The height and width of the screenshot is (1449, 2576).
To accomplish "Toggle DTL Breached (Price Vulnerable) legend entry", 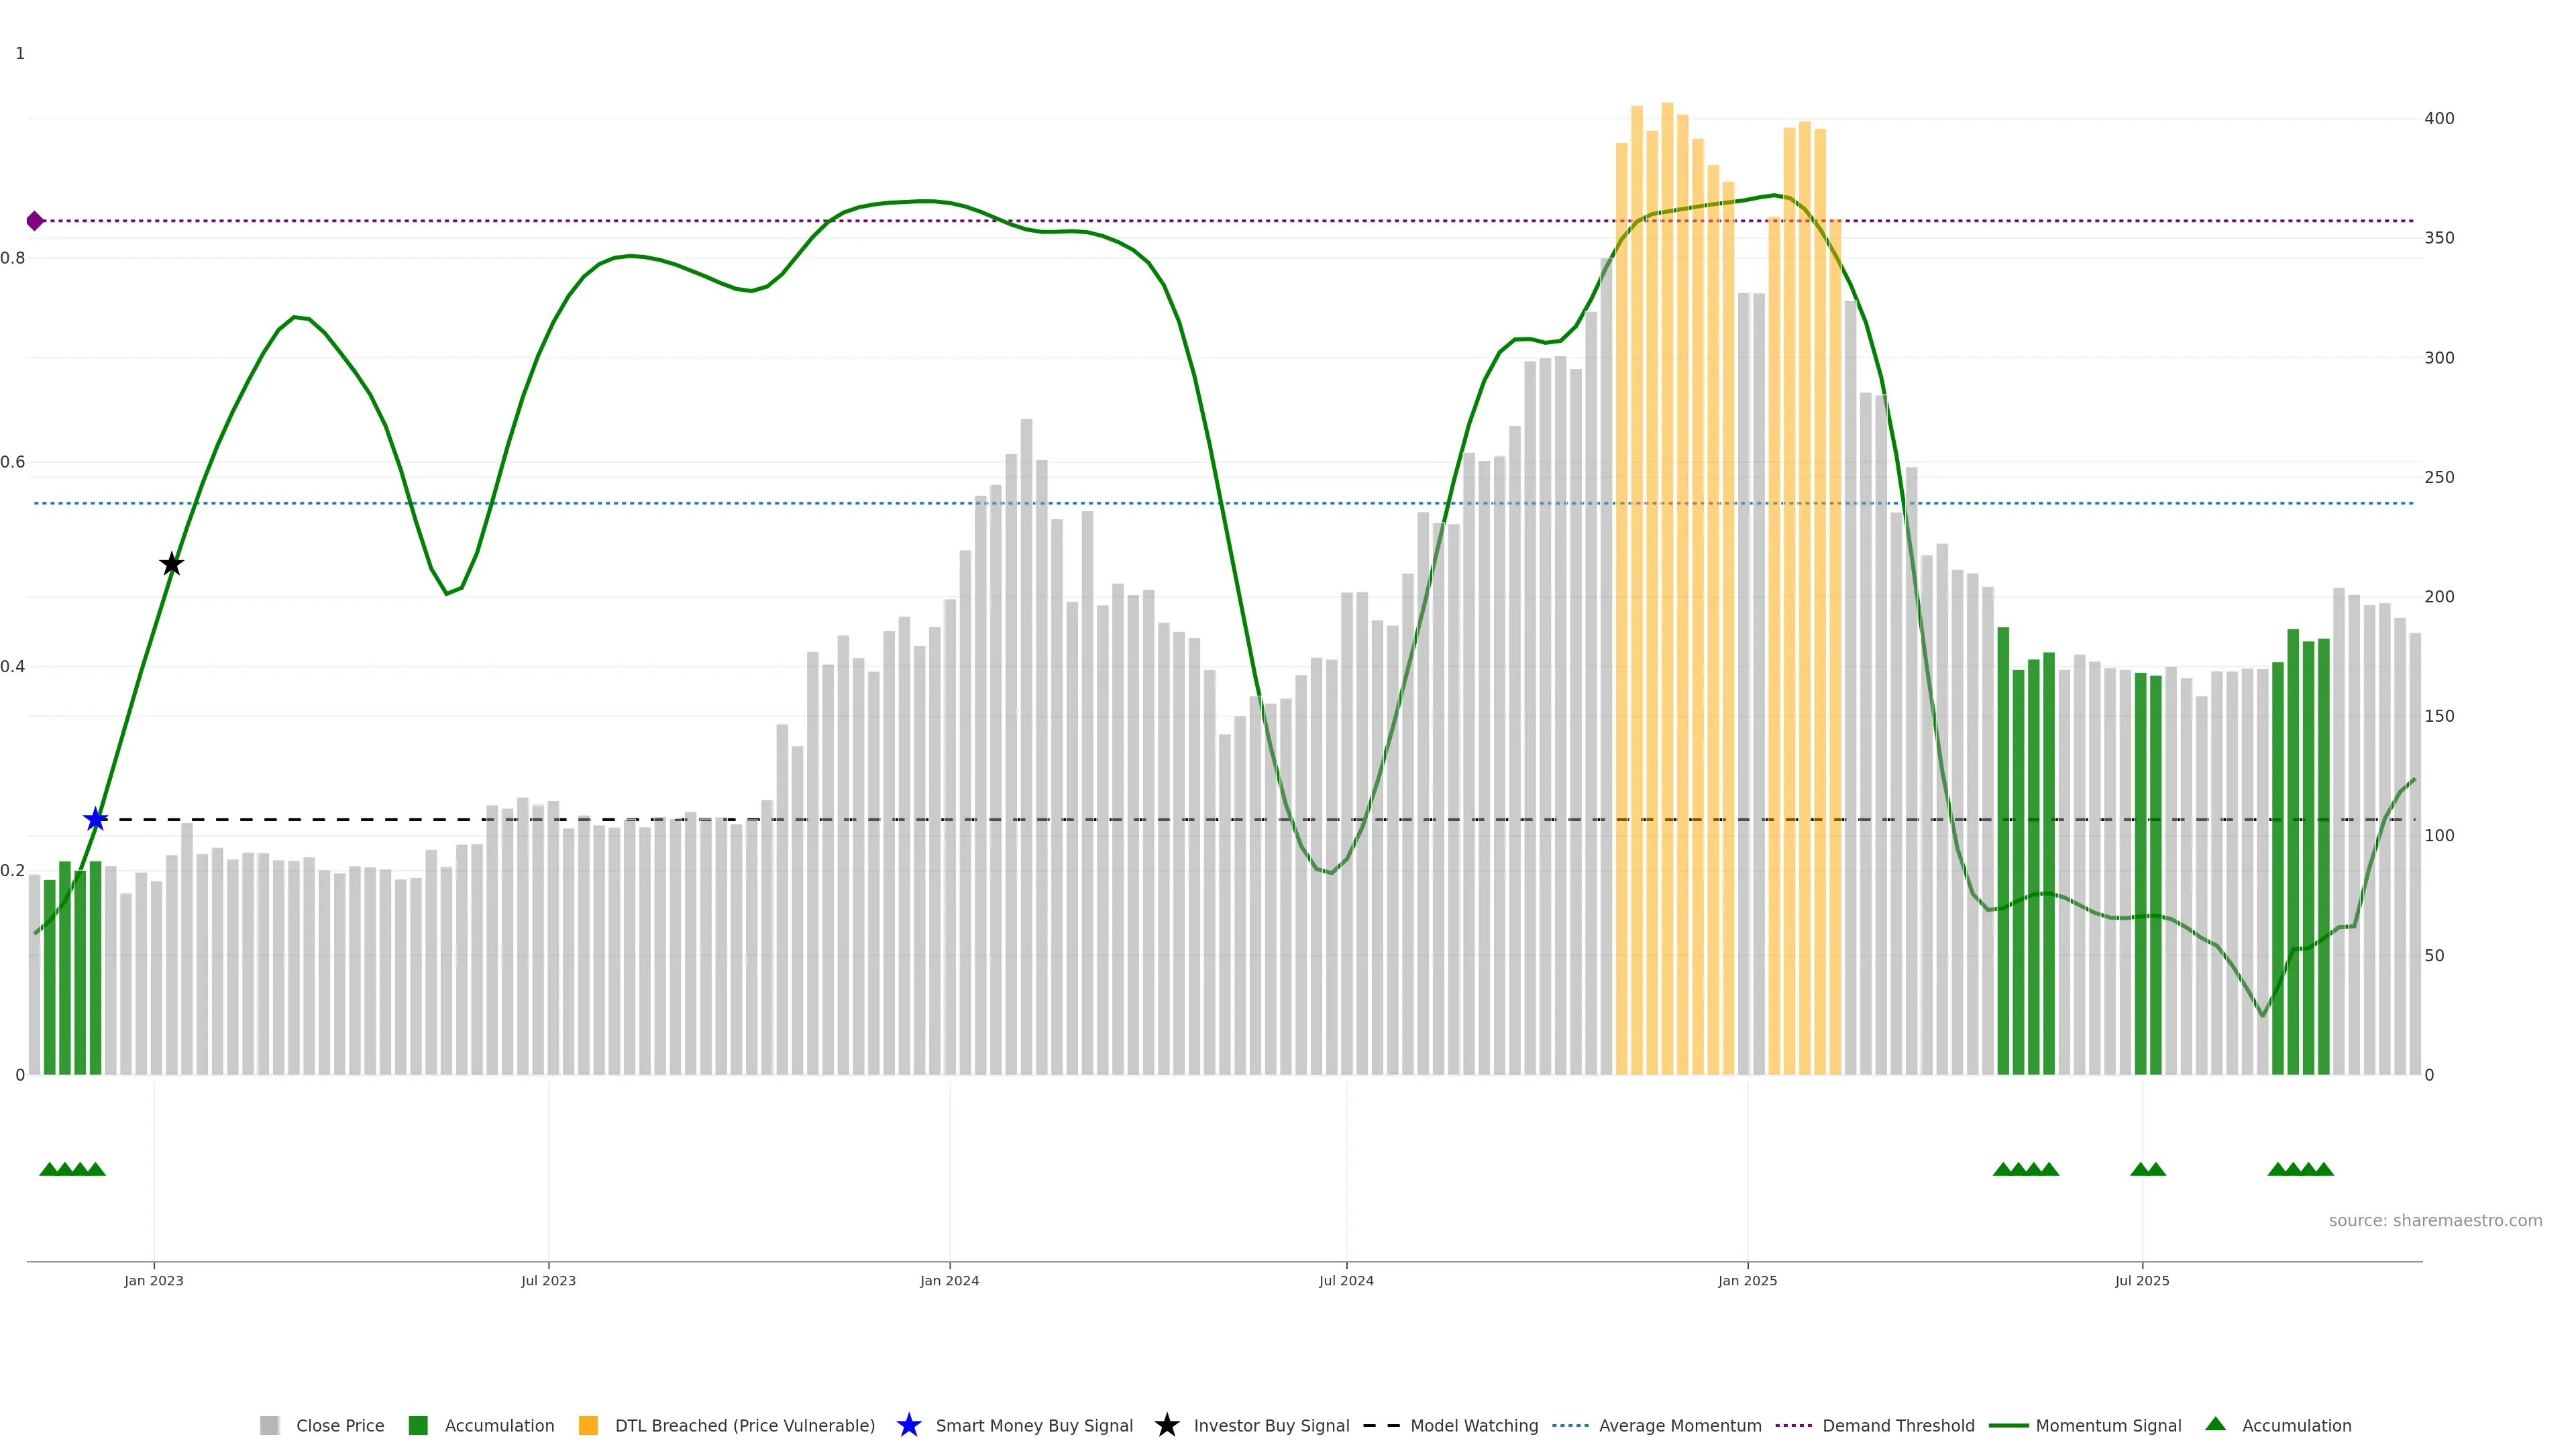I will [744, 1425].
